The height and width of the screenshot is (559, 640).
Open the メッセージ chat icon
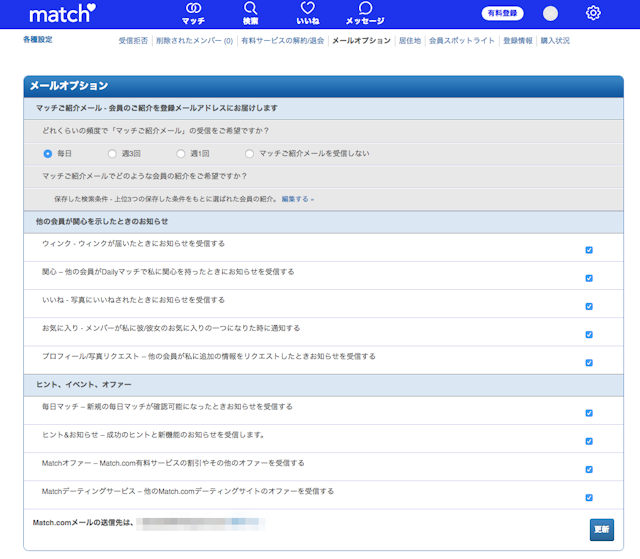click(x=365, y=13)
